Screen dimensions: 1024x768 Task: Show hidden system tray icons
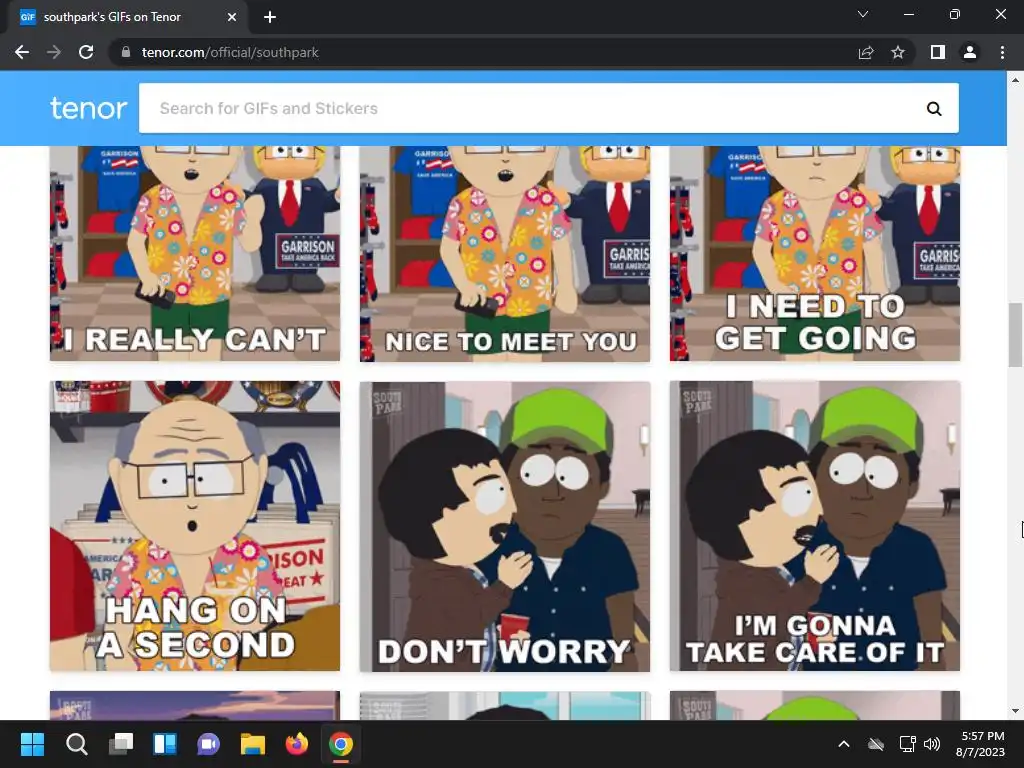click(x=844, y=744)
